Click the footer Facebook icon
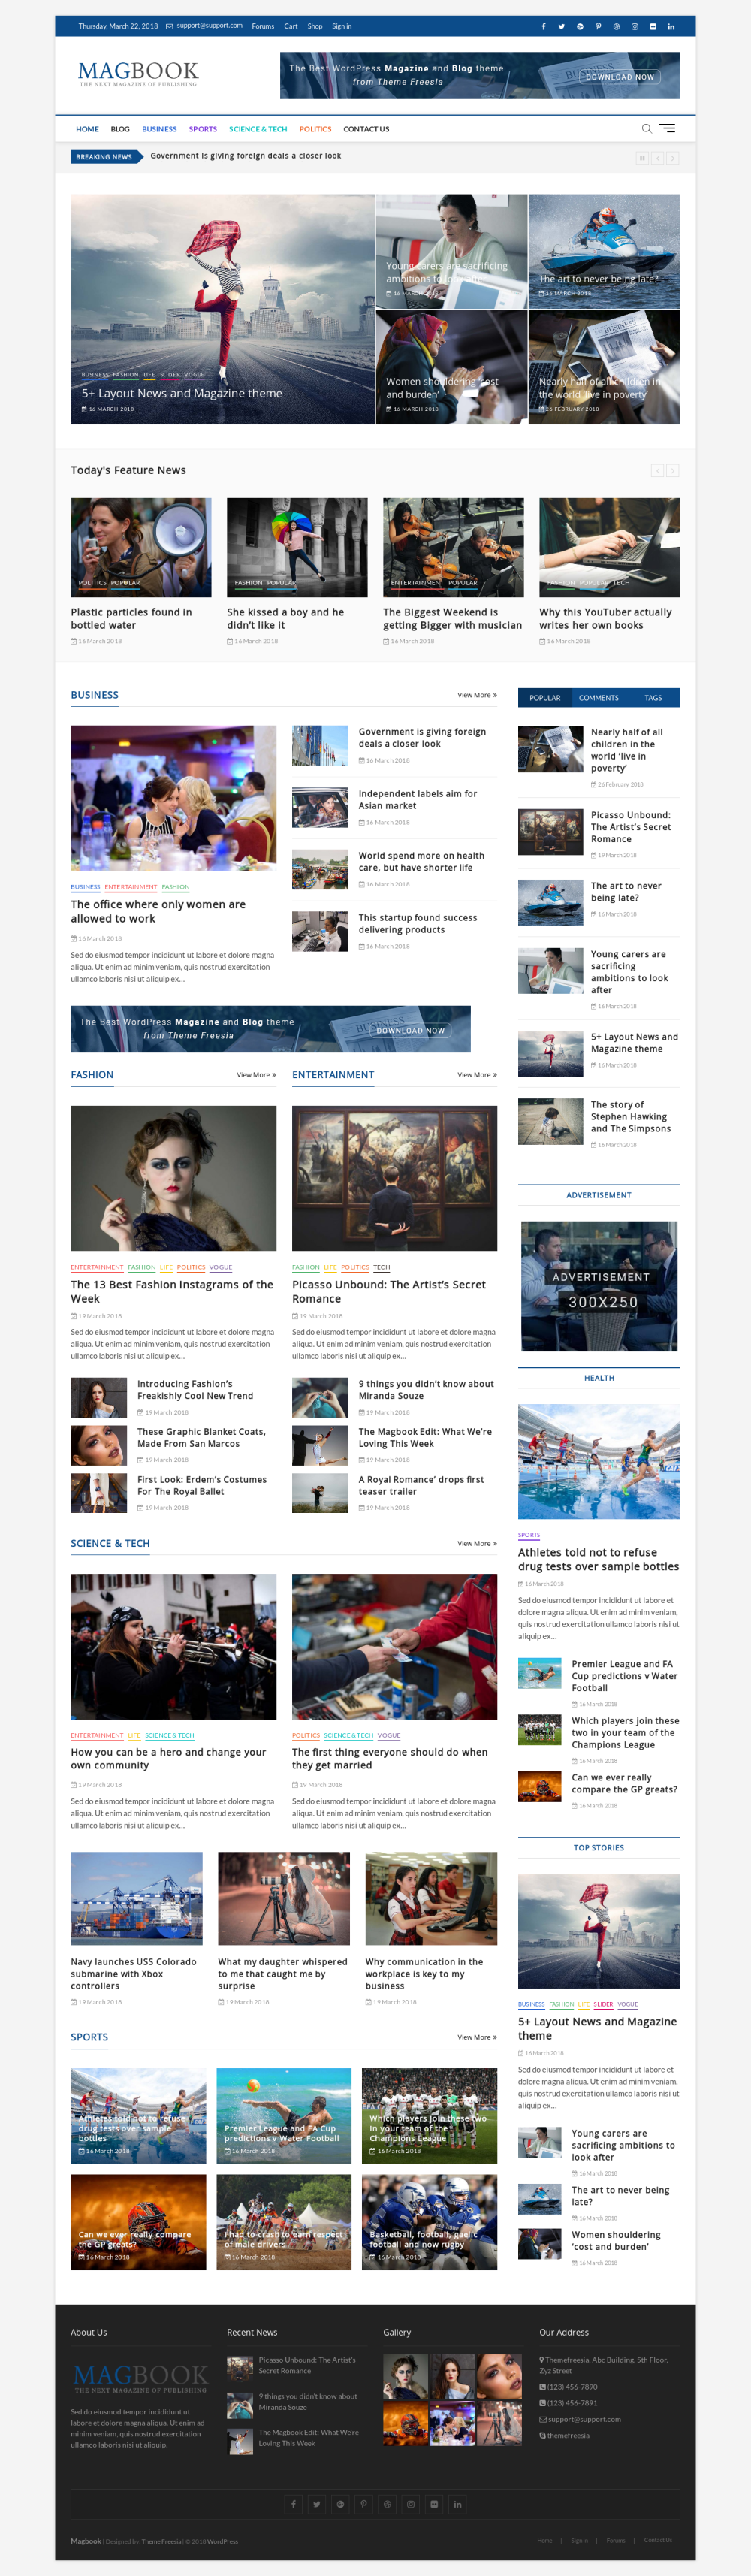 coord(293,2503)
